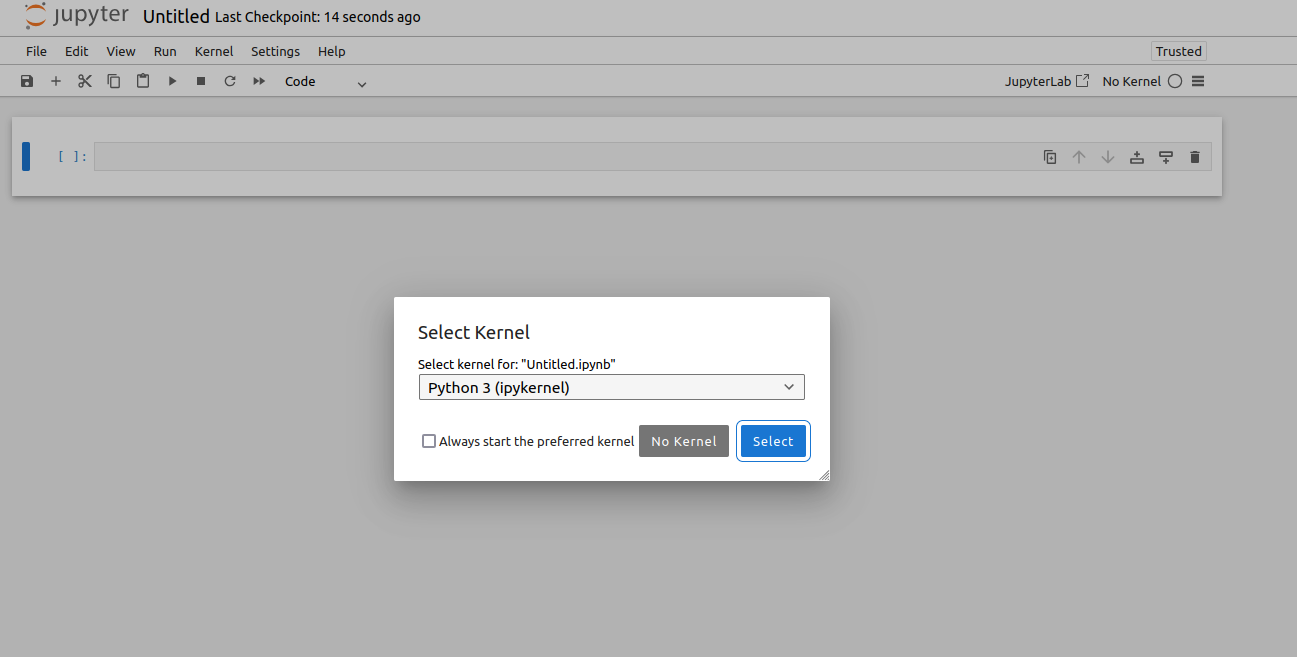Run the cell with the play icon
Viewport: 1297px width, 657px height.
pyautogui.click(x=172, y=81)
